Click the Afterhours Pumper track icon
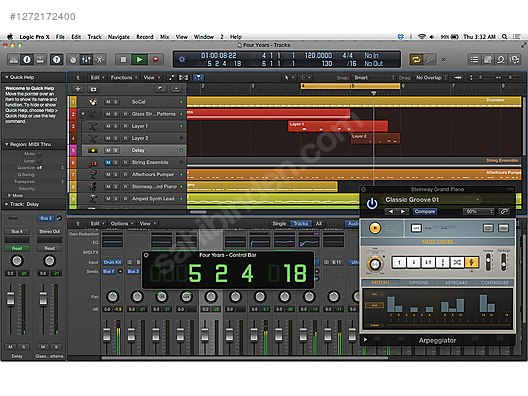 pos(93,174)
